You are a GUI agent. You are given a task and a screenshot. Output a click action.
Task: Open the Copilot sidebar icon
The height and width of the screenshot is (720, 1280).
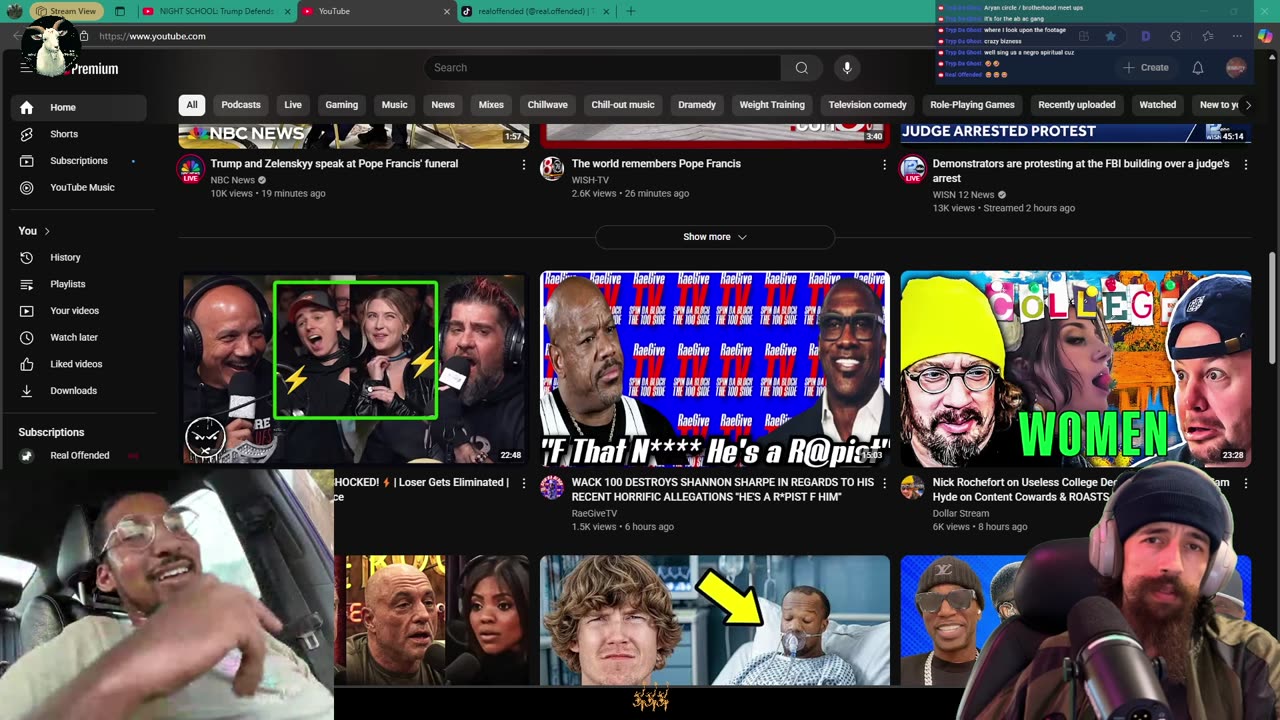1265,36
